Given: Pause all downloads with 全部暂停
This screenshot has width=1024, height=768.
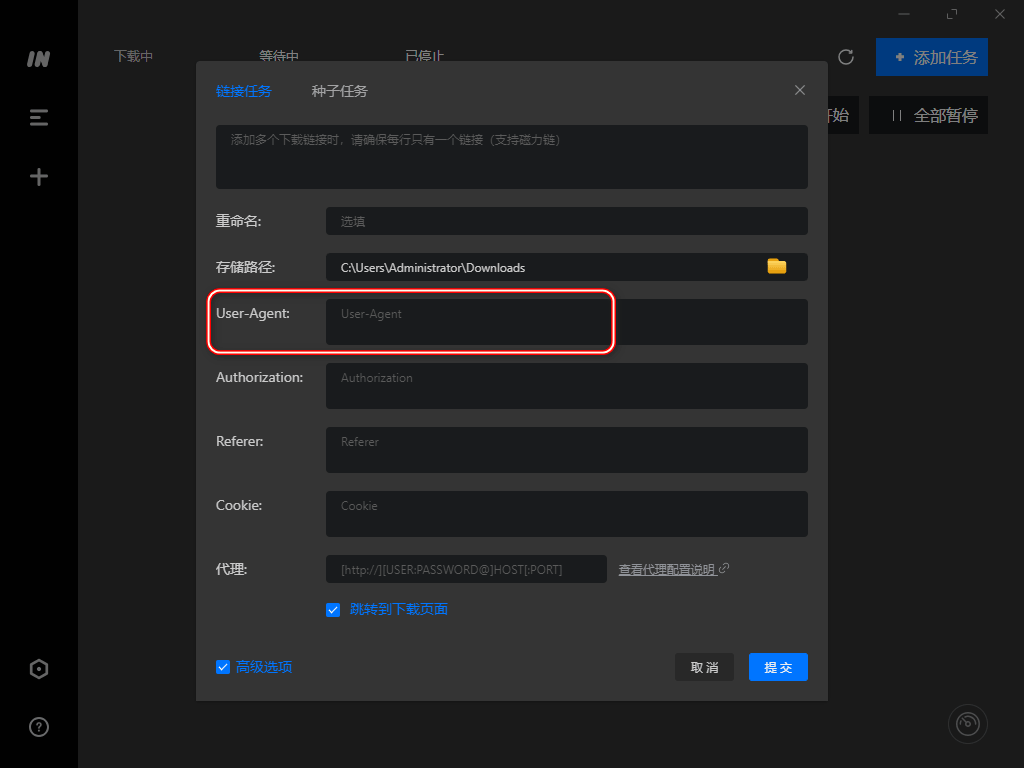Looking at the screenshot, I should pyautogui.click(x=928, y=115).
